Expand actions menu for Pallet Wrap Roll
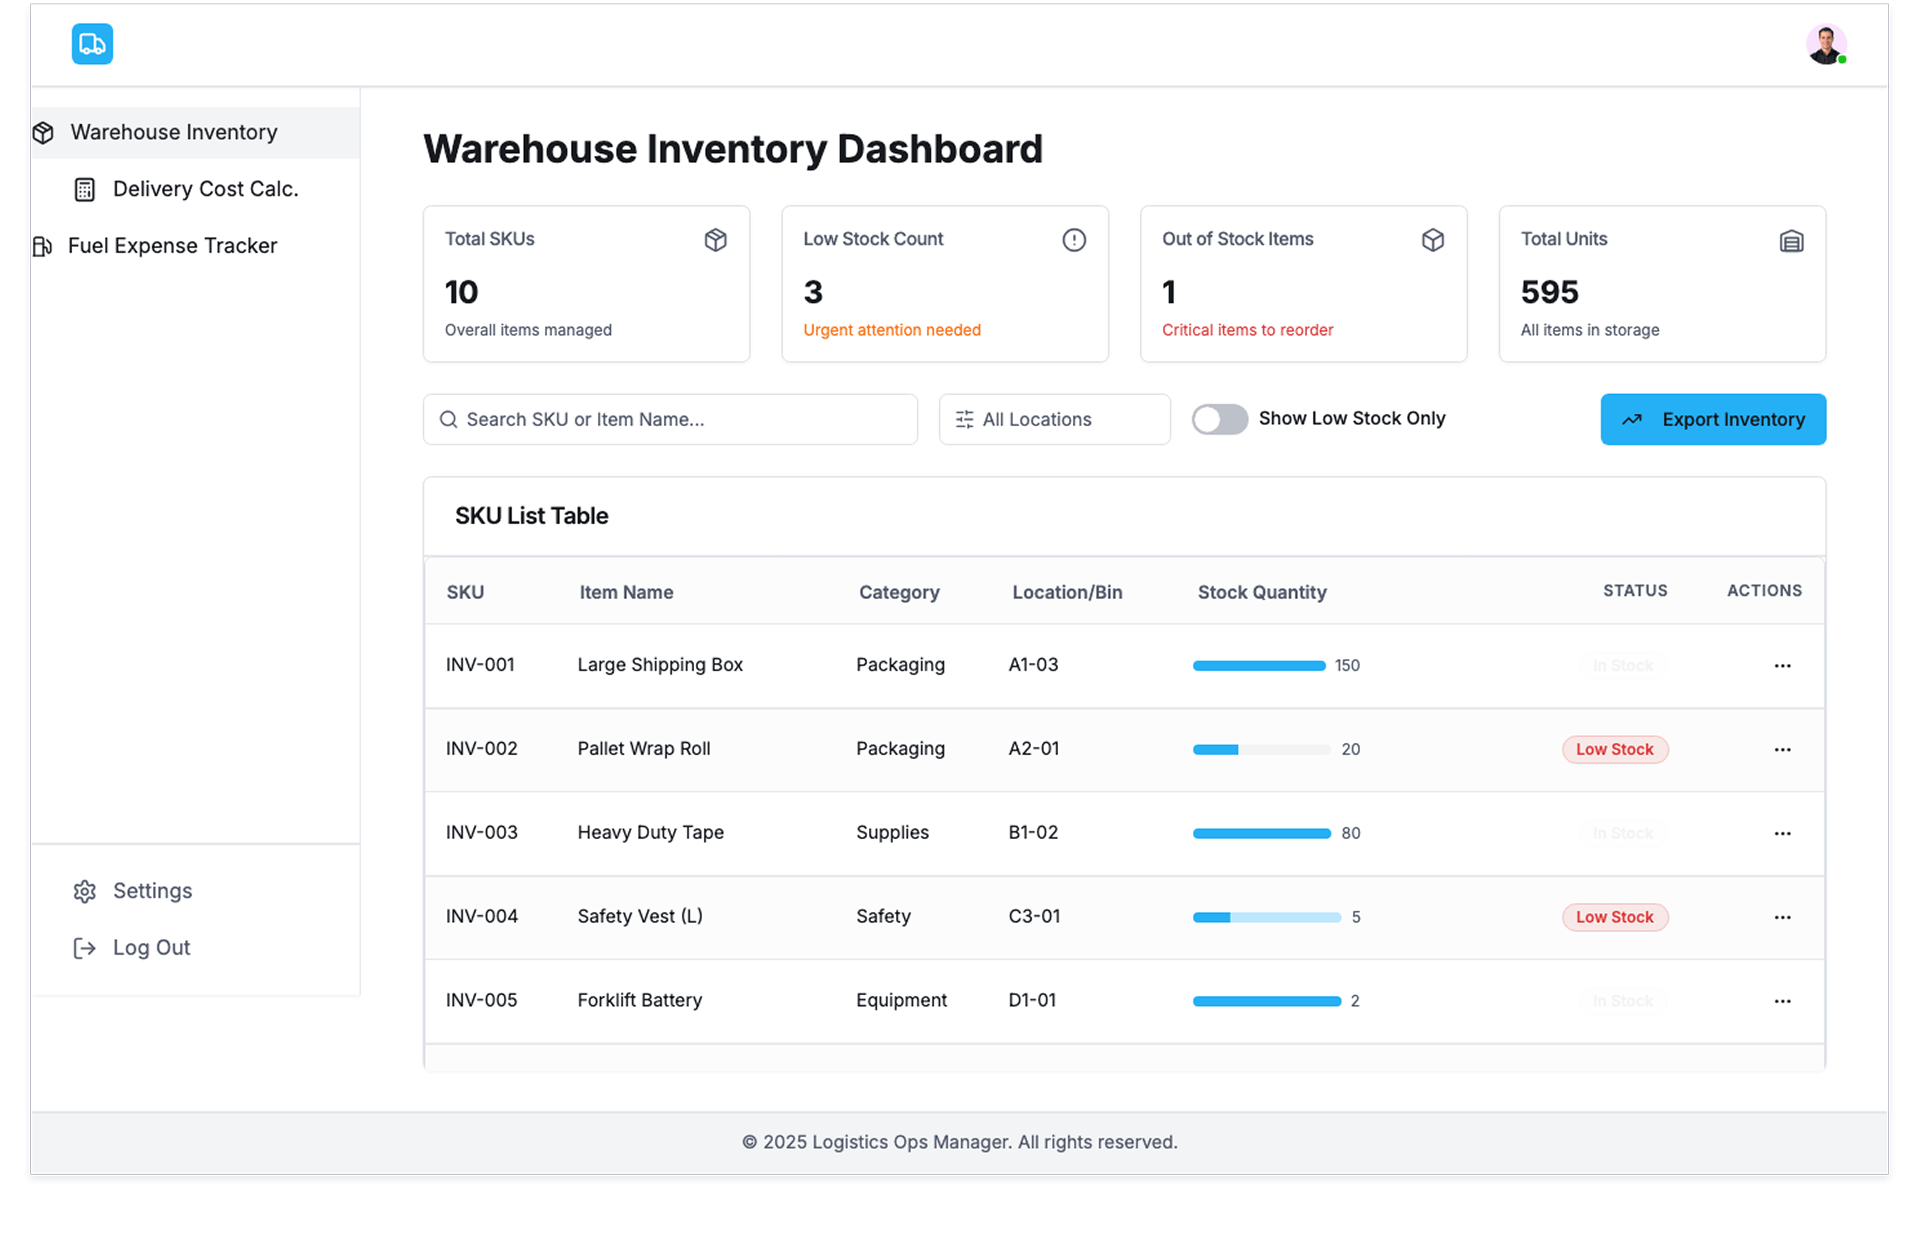 (x=1782, y=750)
